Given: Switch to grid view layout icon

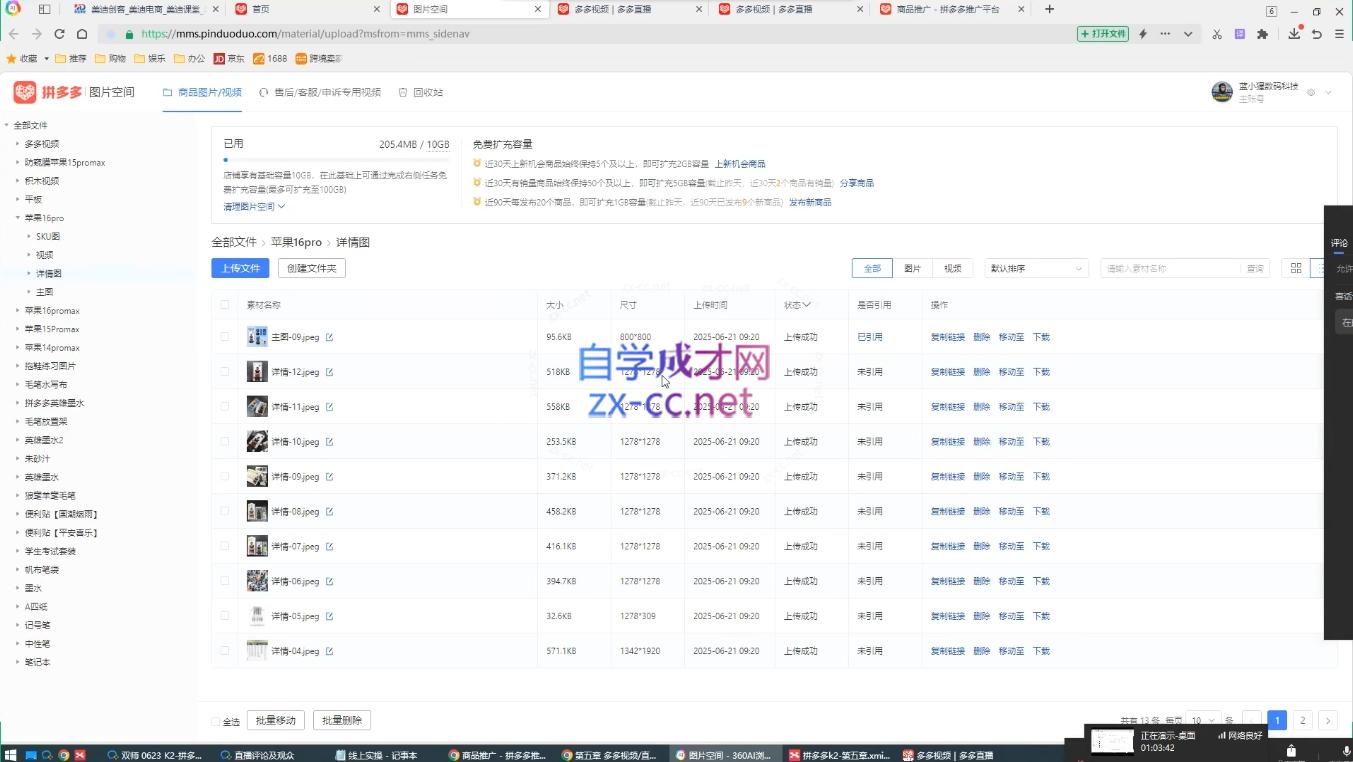Looking at the screenshot, I should (x=1296, y=268).
